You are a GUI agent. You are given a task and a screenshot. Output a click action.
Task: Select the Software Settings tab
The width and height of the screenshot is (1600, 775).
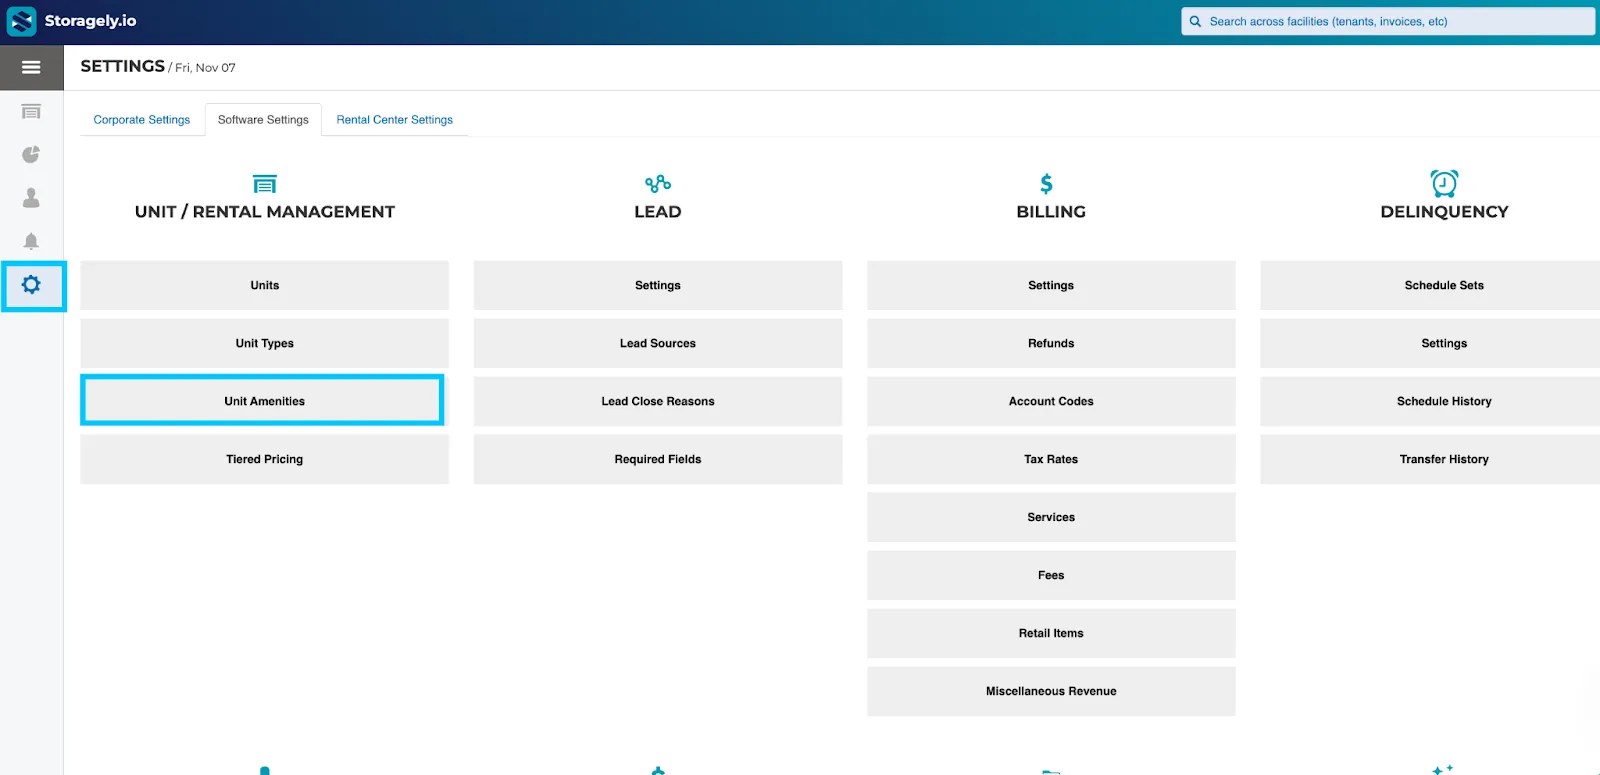click(263, 120)
